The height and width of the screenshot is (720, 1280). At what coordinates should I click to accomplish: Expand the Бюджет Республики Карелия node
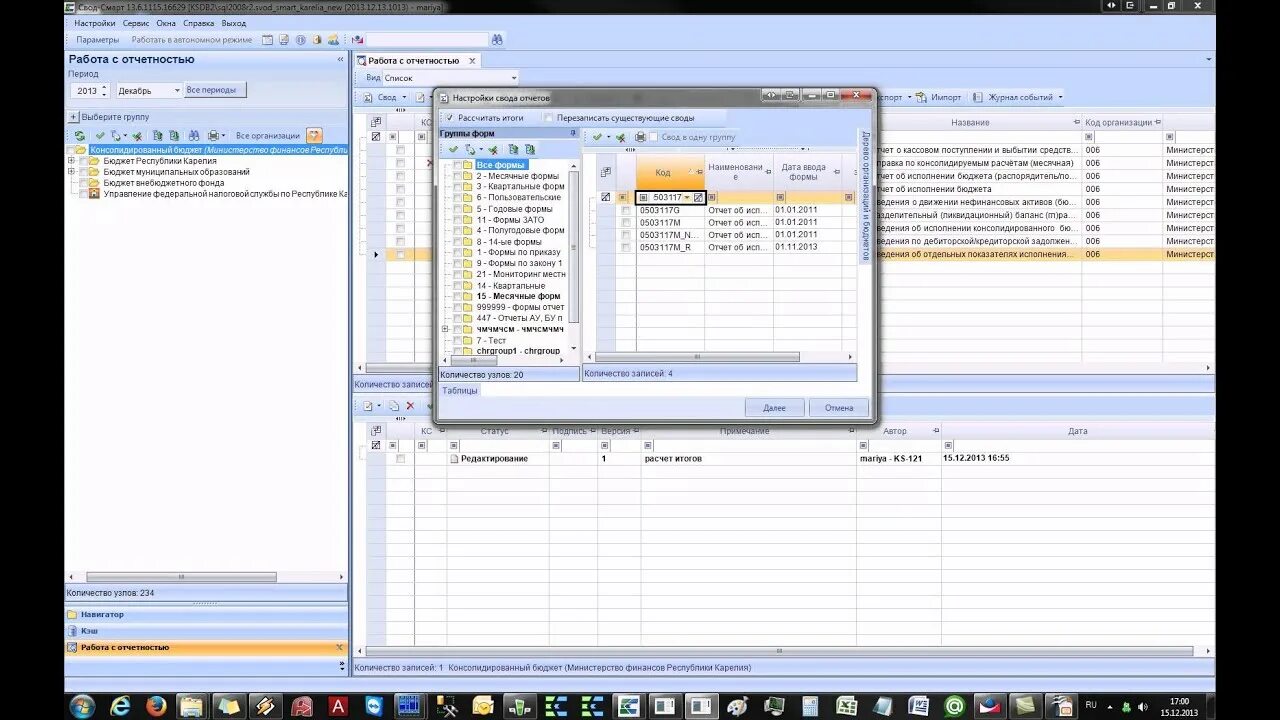[x=71, y=161]
